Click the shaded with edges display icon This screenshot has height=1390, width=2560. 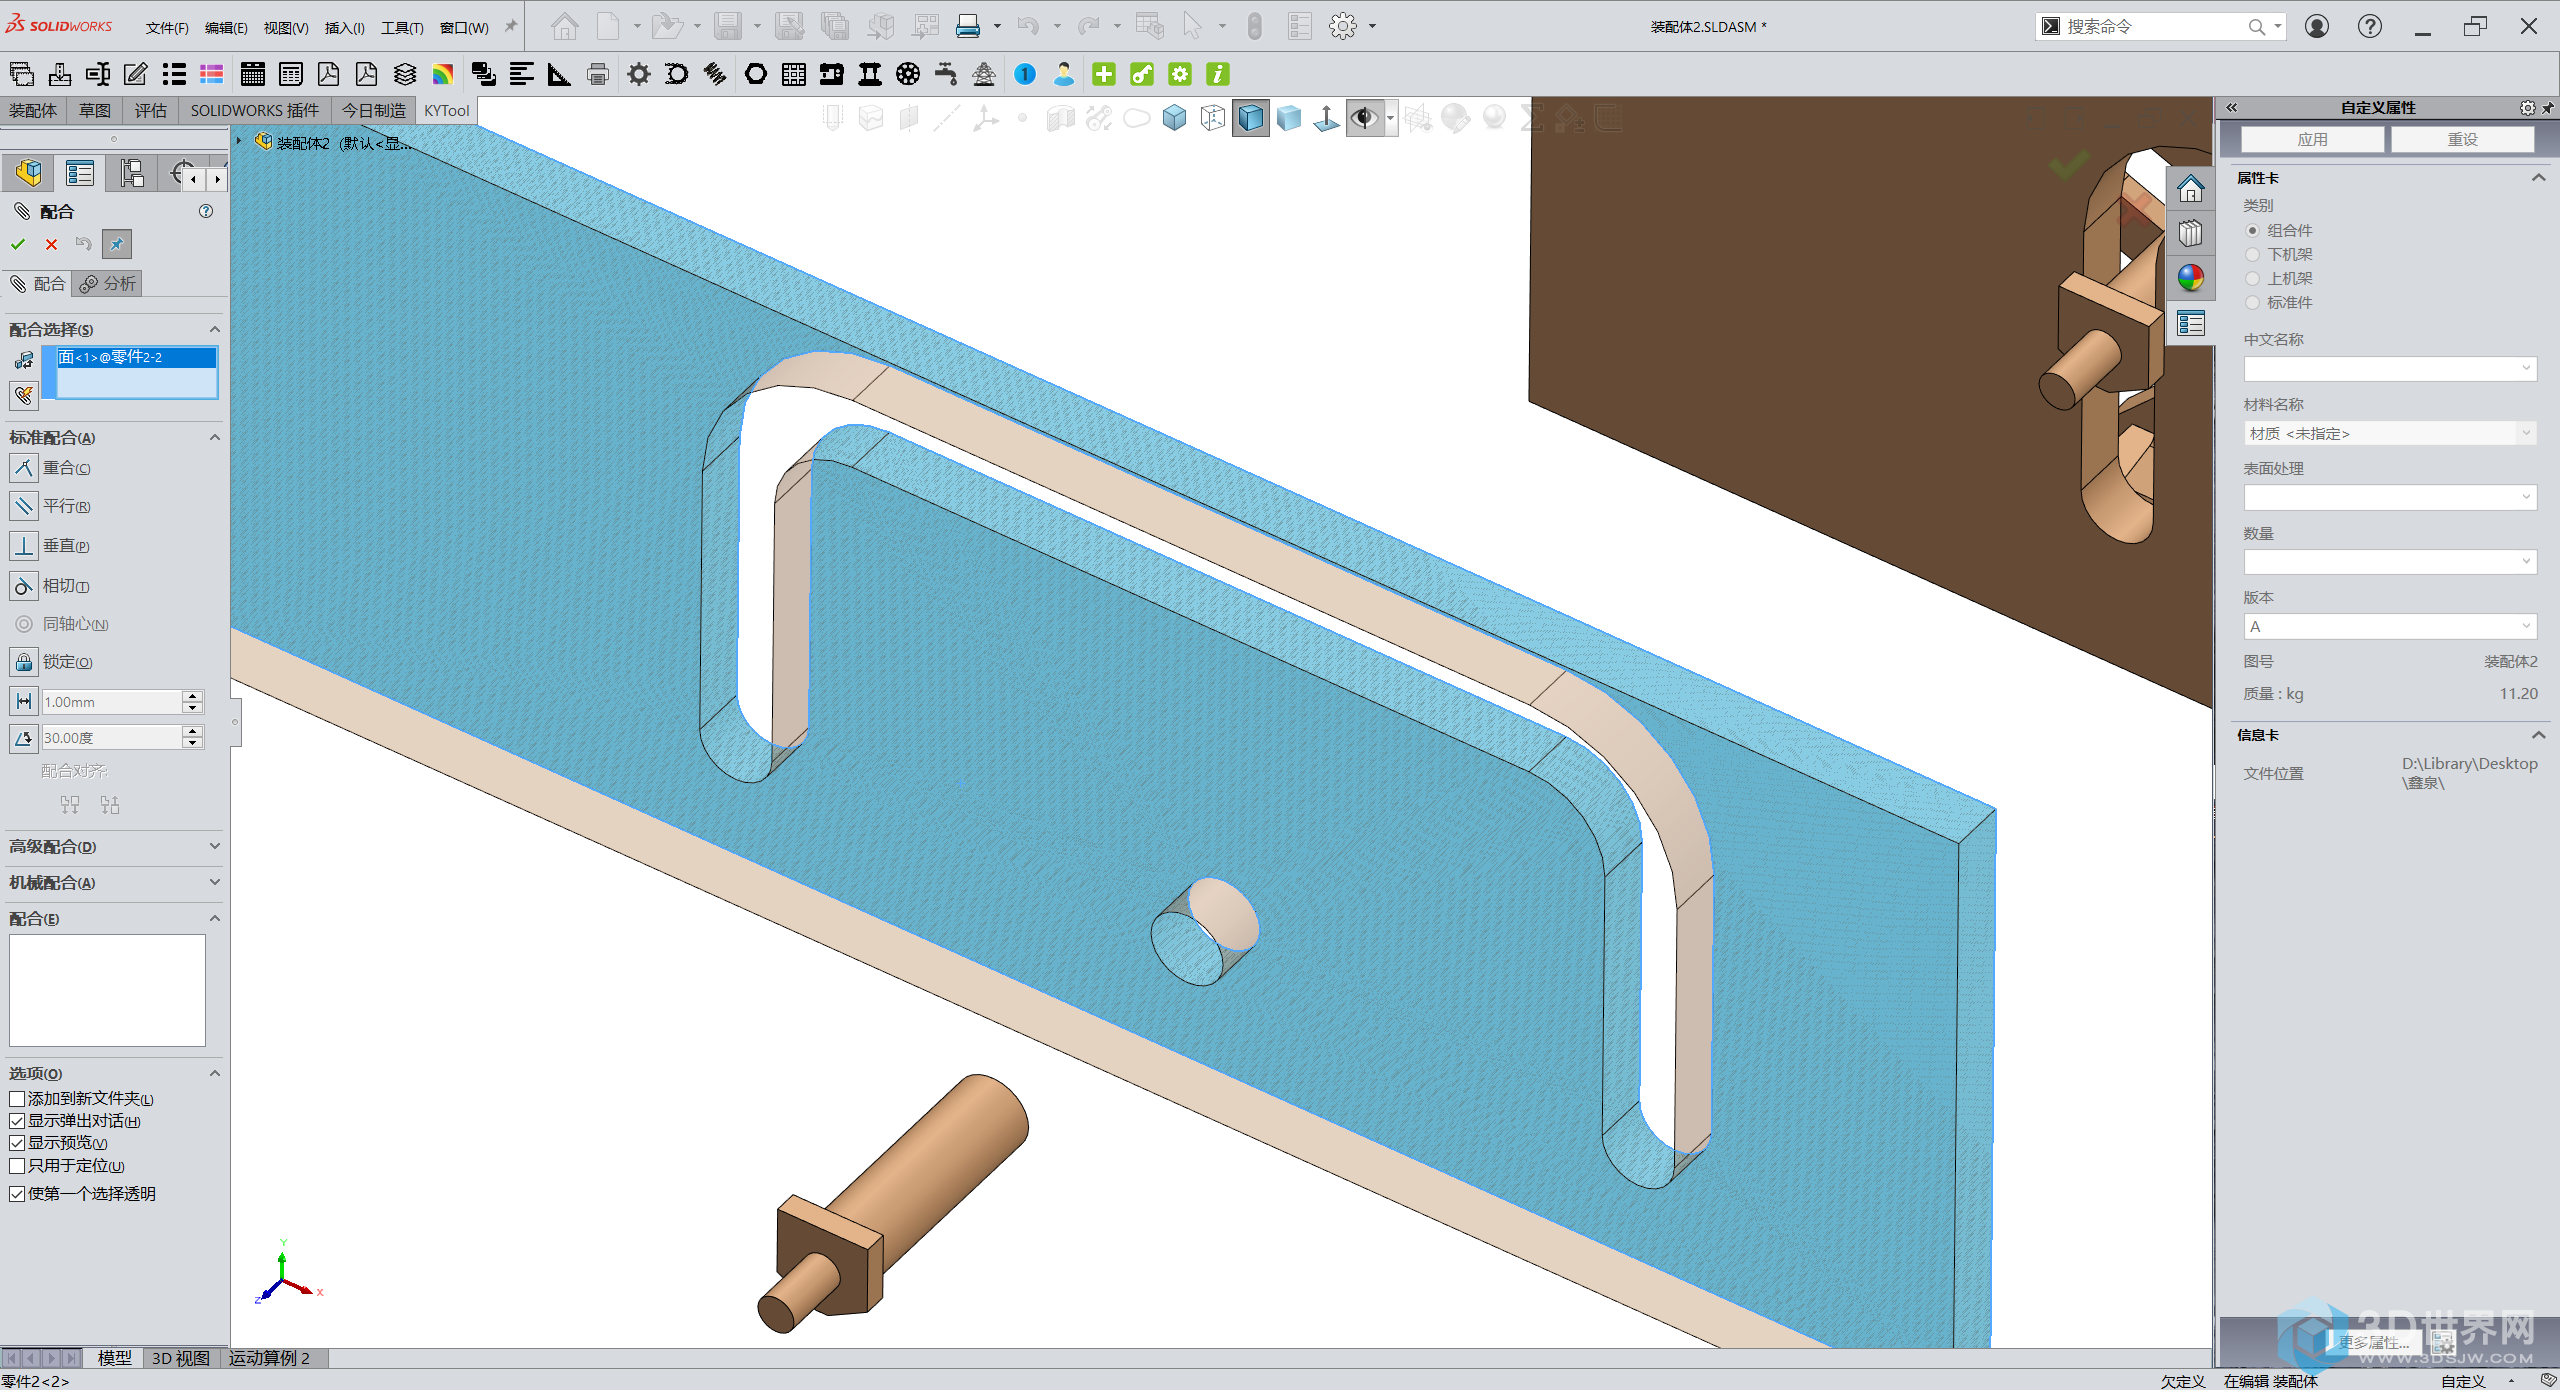[1251, 118]
